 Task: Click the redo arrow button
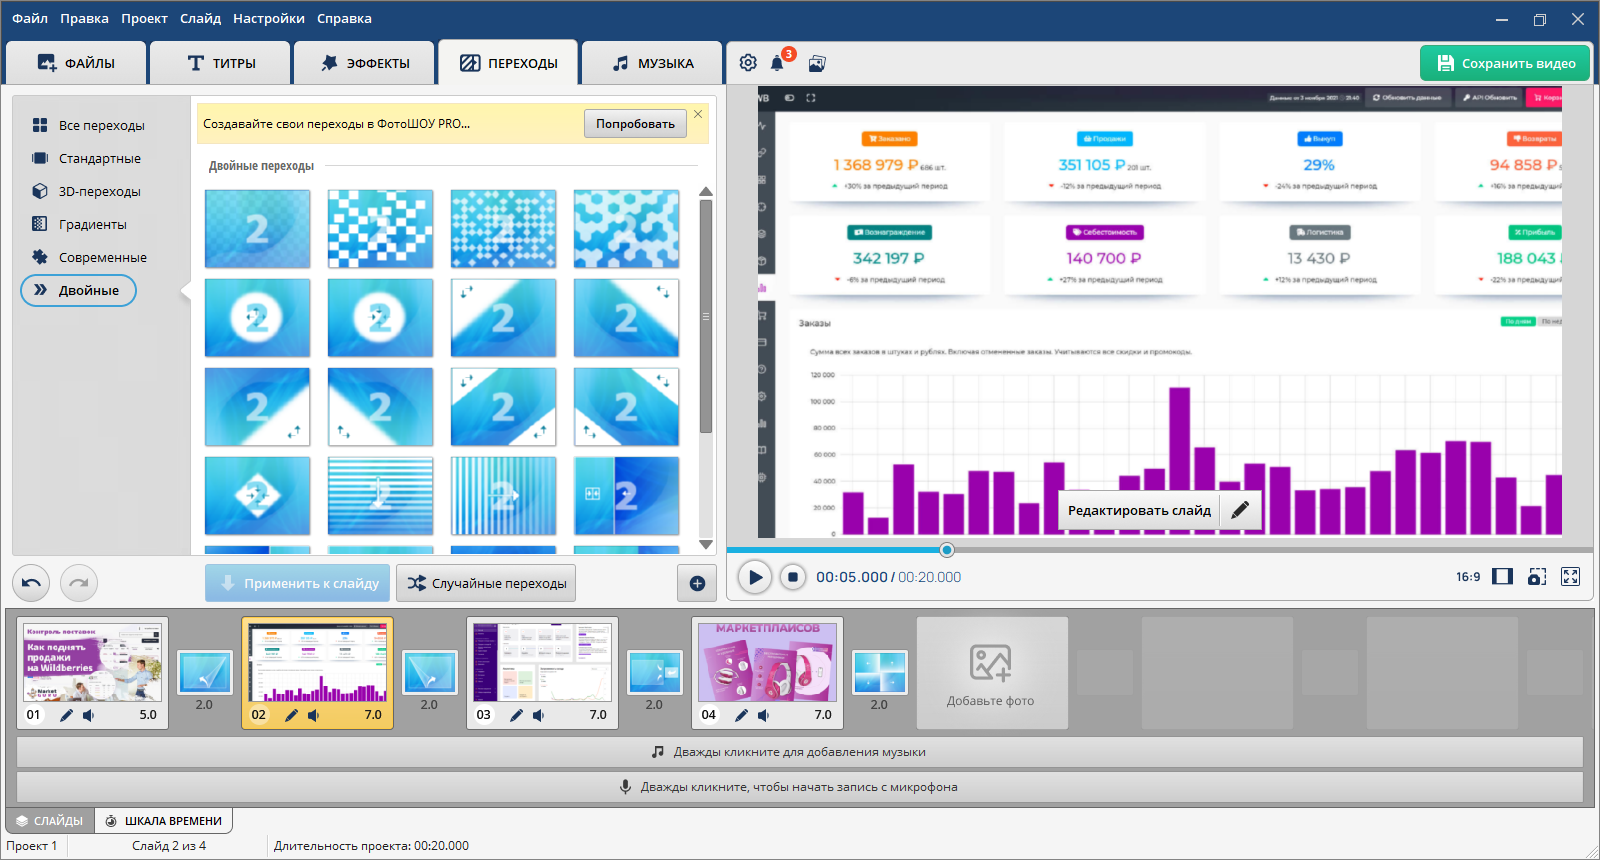79,583
